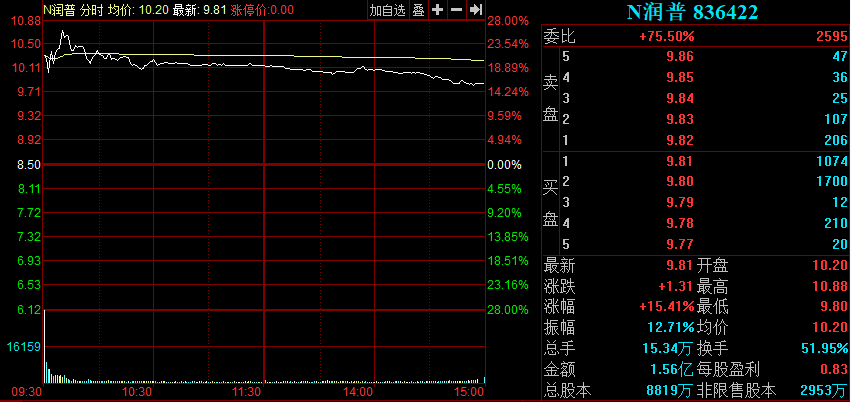
Task: Click the arrow-to-bar jump-to-end icon
Action: [475, 9]
